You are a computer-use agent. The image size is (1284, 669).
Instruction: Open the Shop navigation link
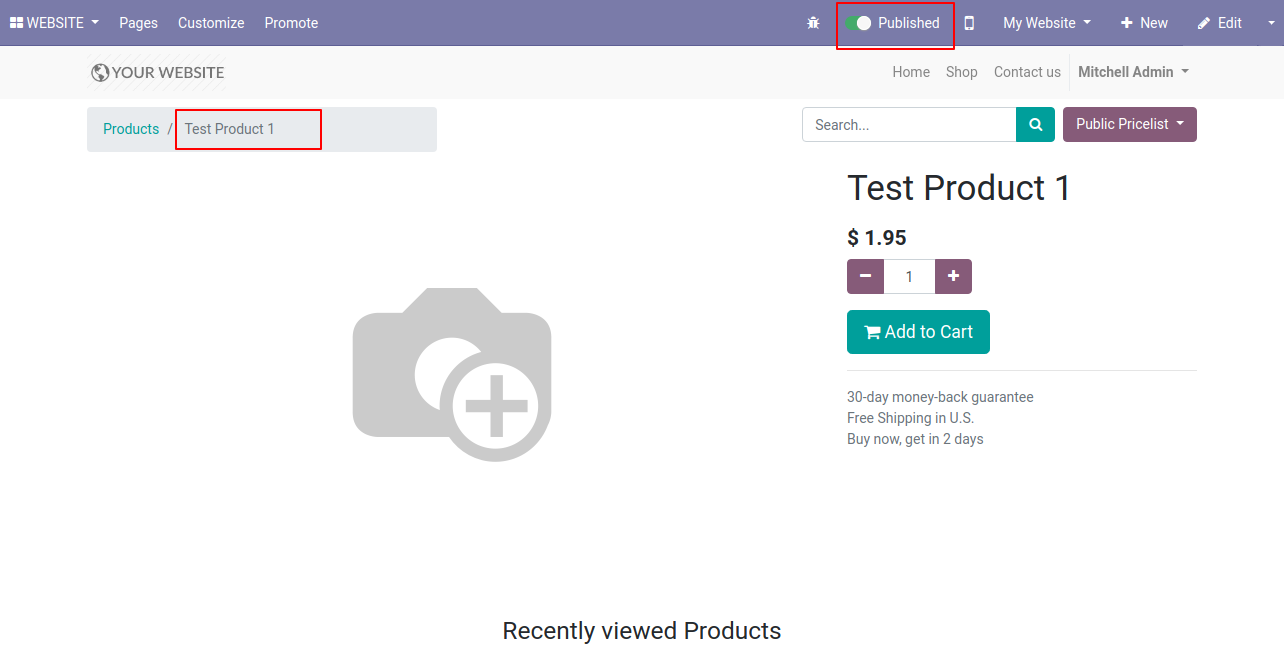[961, 72]
